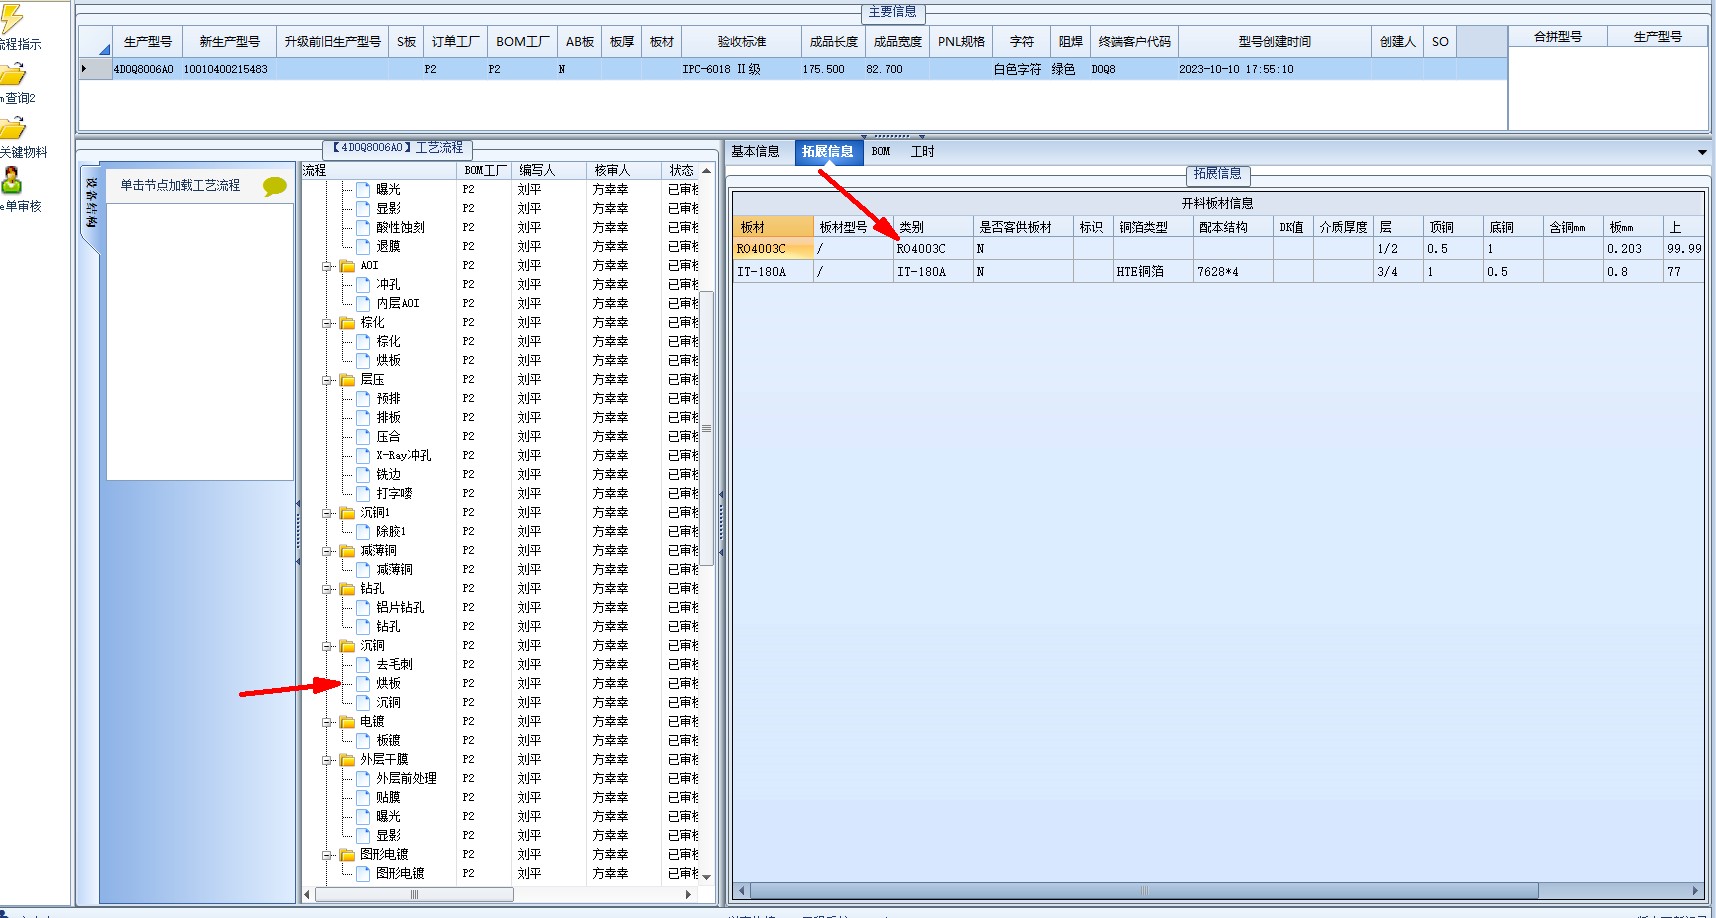
Task: Open the 关键物料 folder icon
Action: tap(12, 128)
